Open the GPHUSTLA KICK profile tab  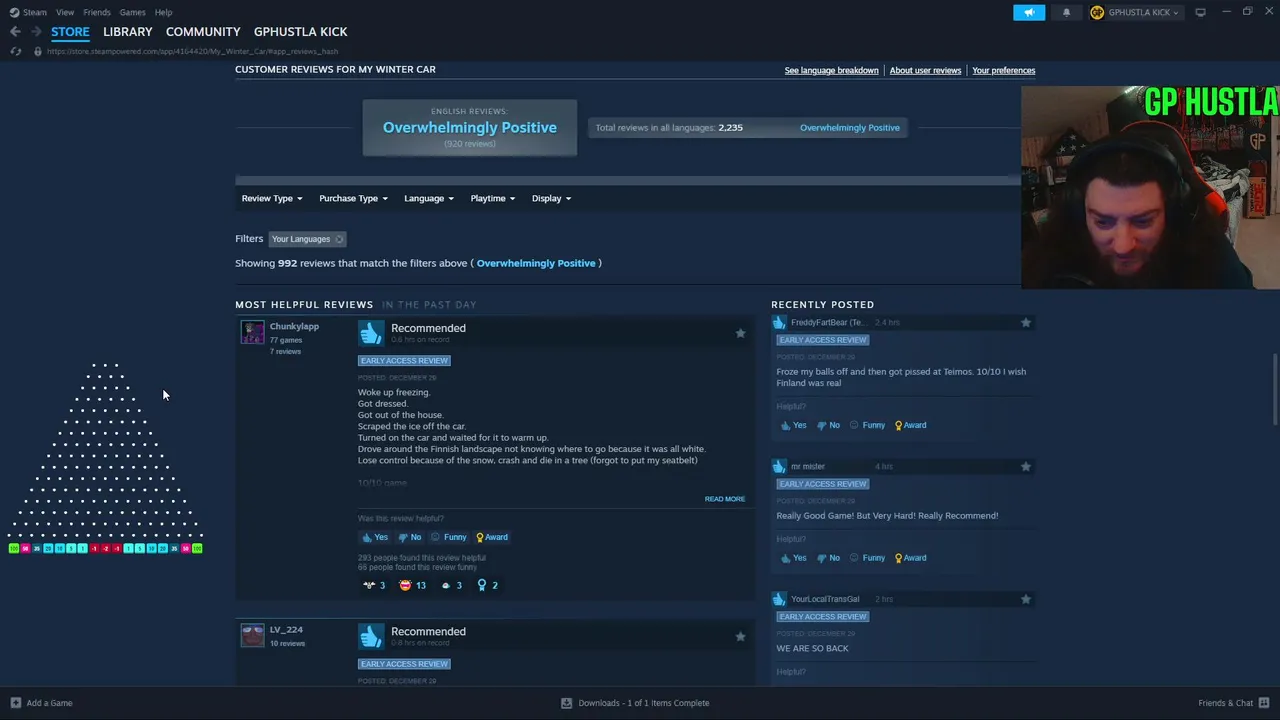click(301, 32)
